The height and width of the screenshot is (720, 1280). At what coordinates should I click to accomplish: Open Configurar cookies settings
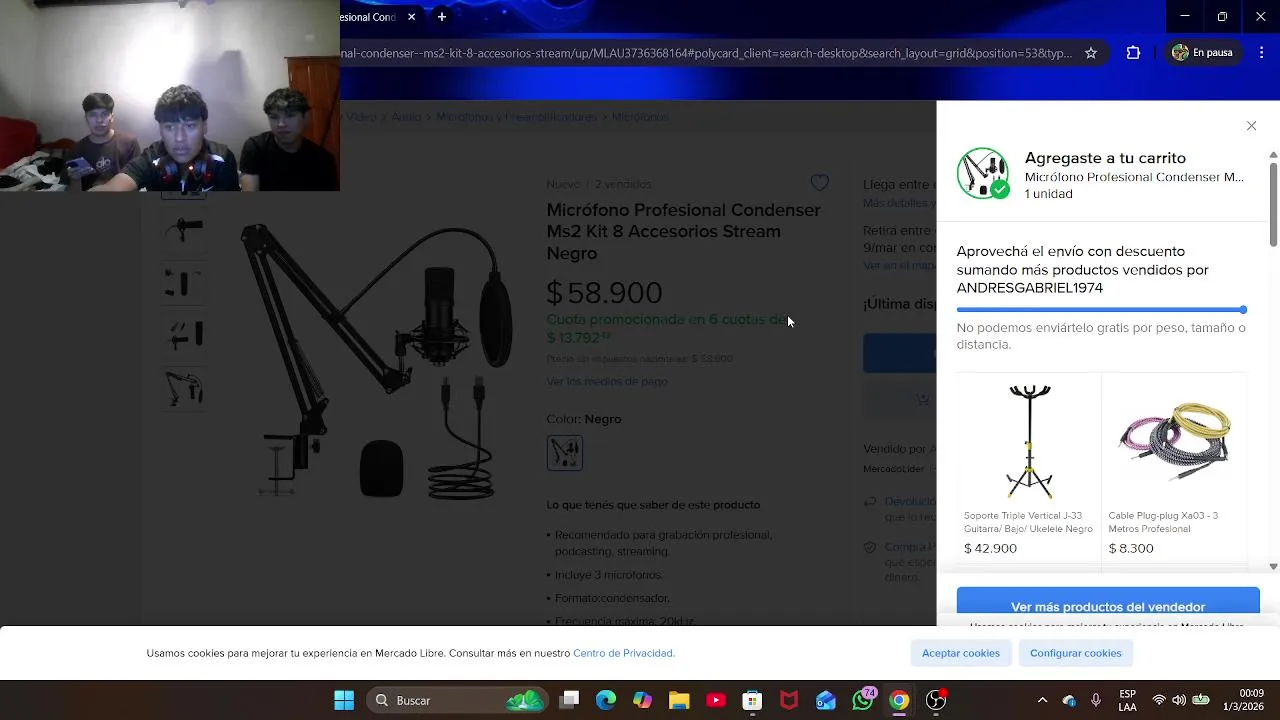[1075, 653]
